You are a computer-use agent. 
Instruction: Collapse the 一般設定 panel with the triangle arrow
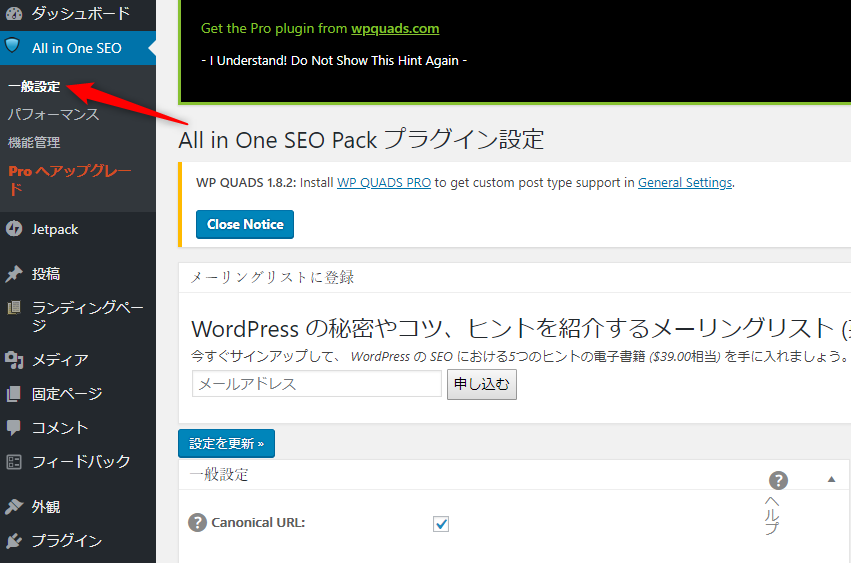(831, 479)
